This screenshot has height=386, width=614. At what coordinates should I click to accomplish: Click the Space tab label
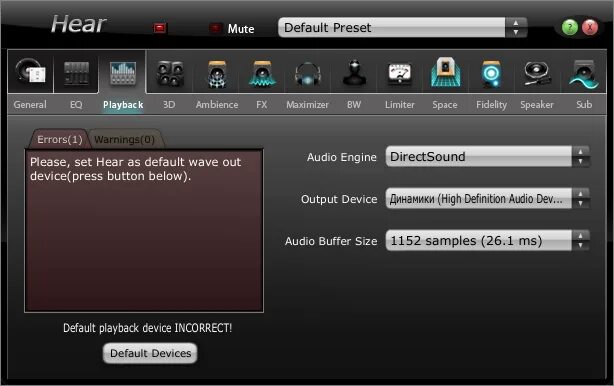(445, 105)
